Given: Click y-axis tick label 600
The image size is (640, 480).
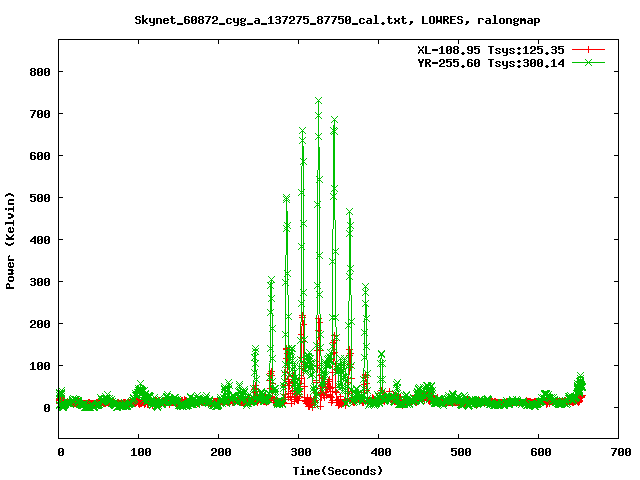Looking at the screenshot, I should click(x=40, y=156).
